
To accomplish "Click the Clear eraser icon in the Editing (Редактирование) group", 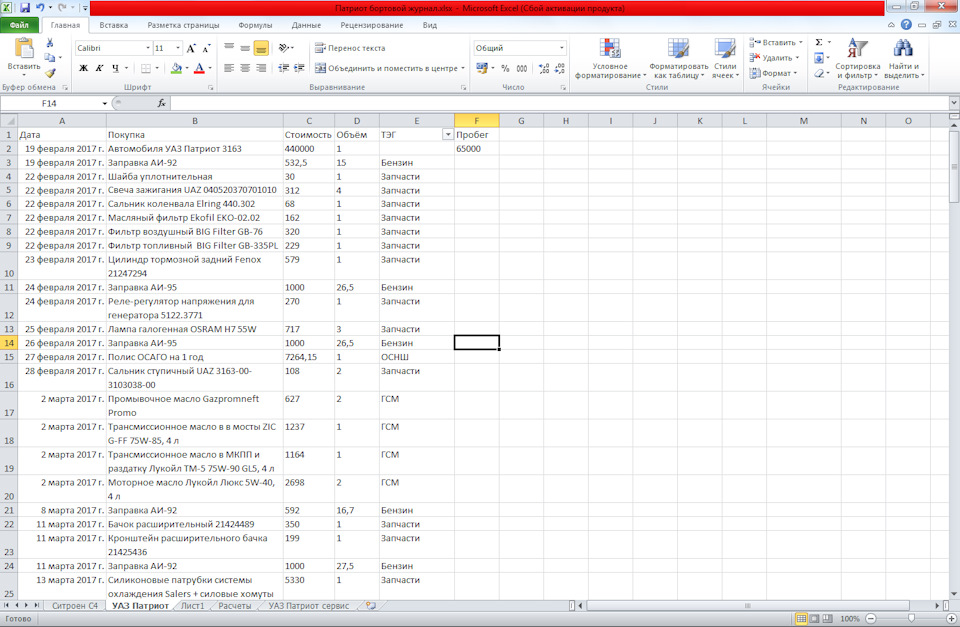I will coord(819,73).
